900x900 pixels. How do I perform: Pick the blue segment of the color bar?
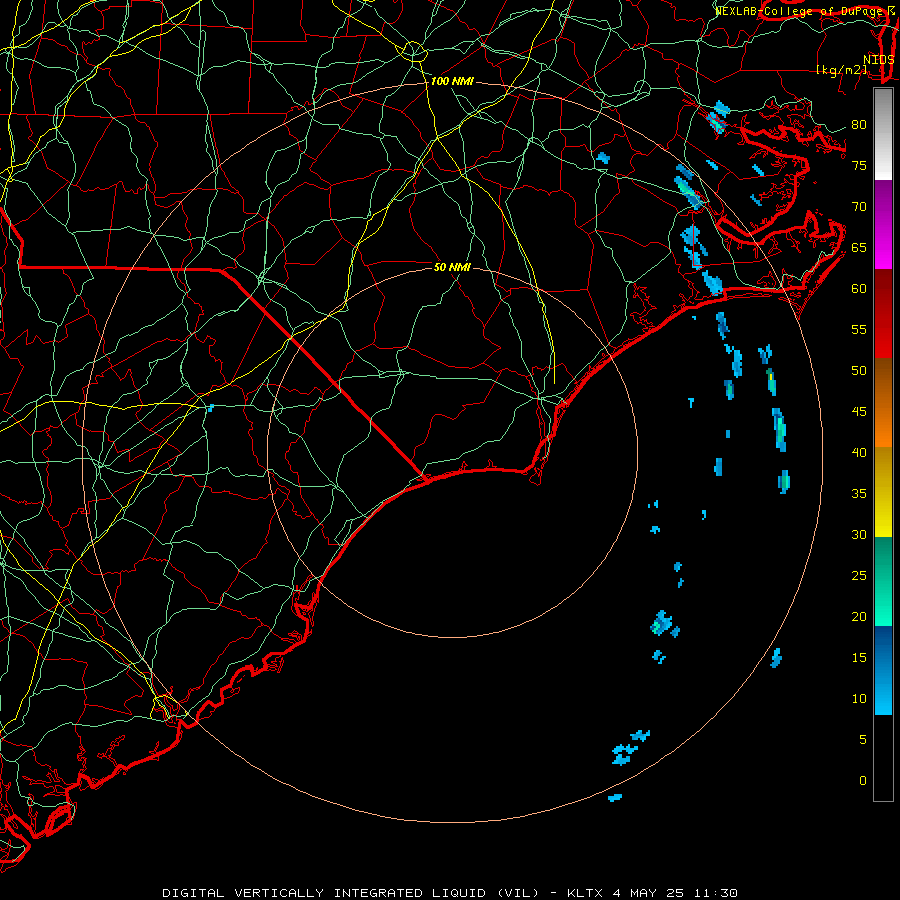[x=883, y=670]
